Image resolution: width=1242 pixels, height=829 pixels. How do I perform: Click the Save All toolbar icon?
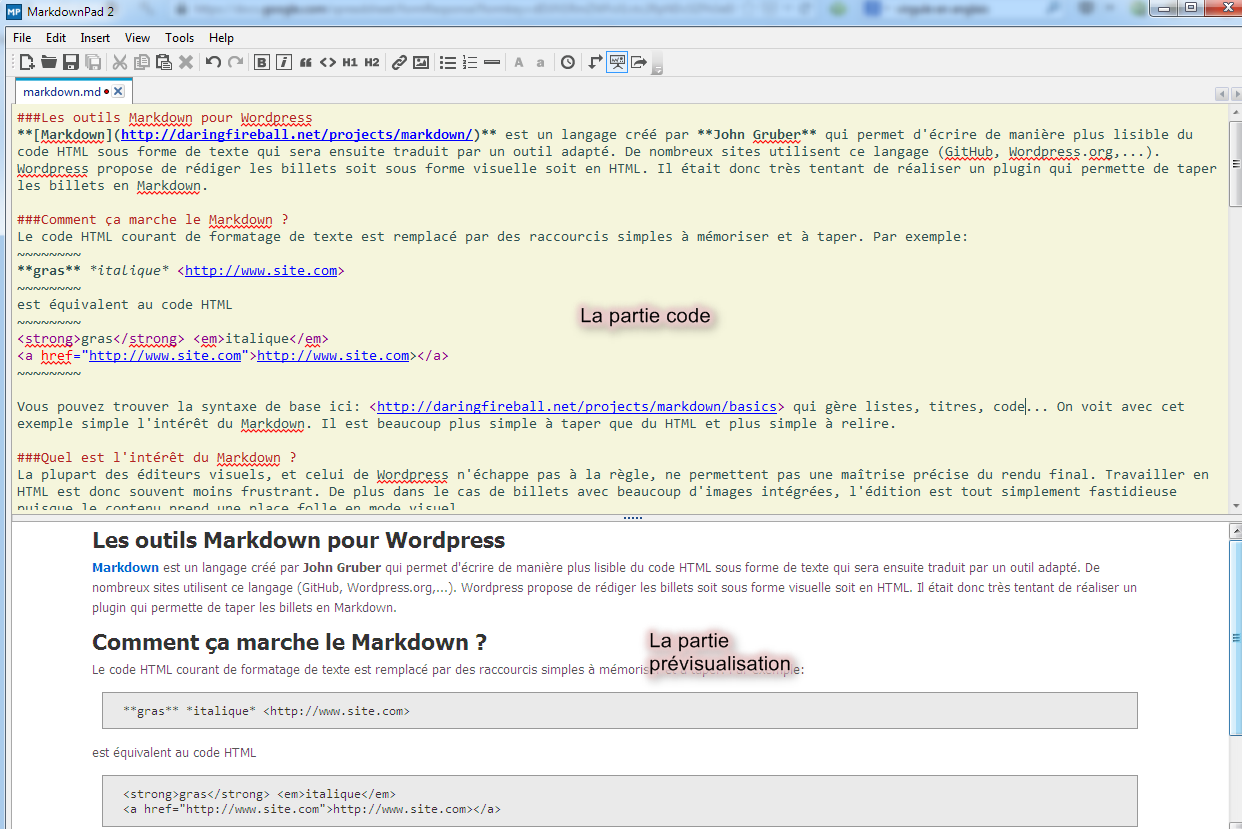[93, 62]
